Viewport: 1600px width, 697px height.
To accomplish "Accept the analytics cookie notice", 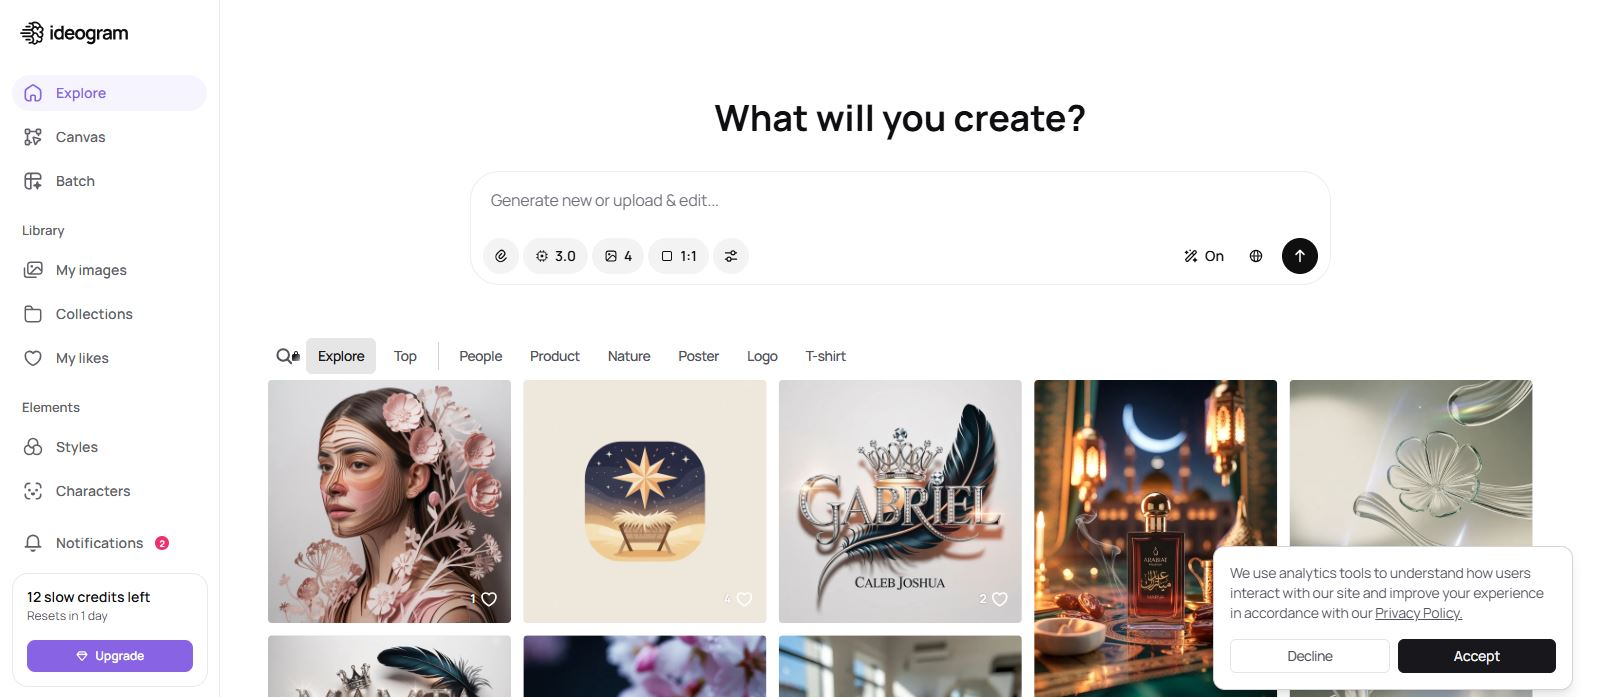I will click(1477, 656).
